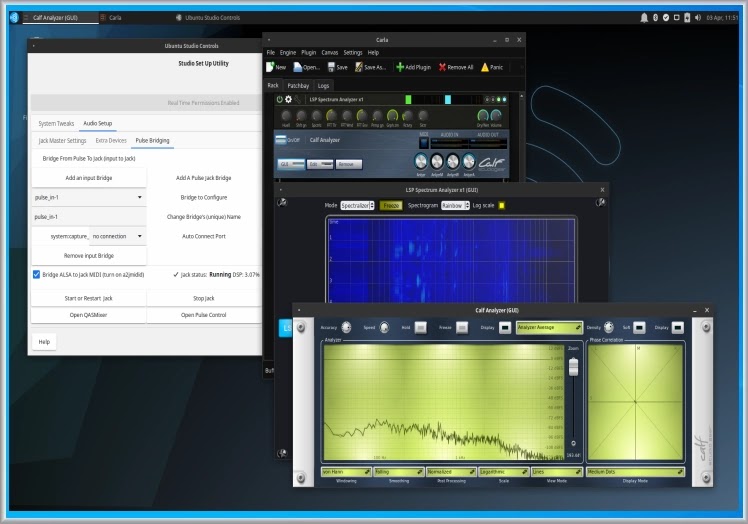This screenshot has width=748, height=524.
Task: Click the Speed knob in Calf Analyzer
Action: (384, 327)
